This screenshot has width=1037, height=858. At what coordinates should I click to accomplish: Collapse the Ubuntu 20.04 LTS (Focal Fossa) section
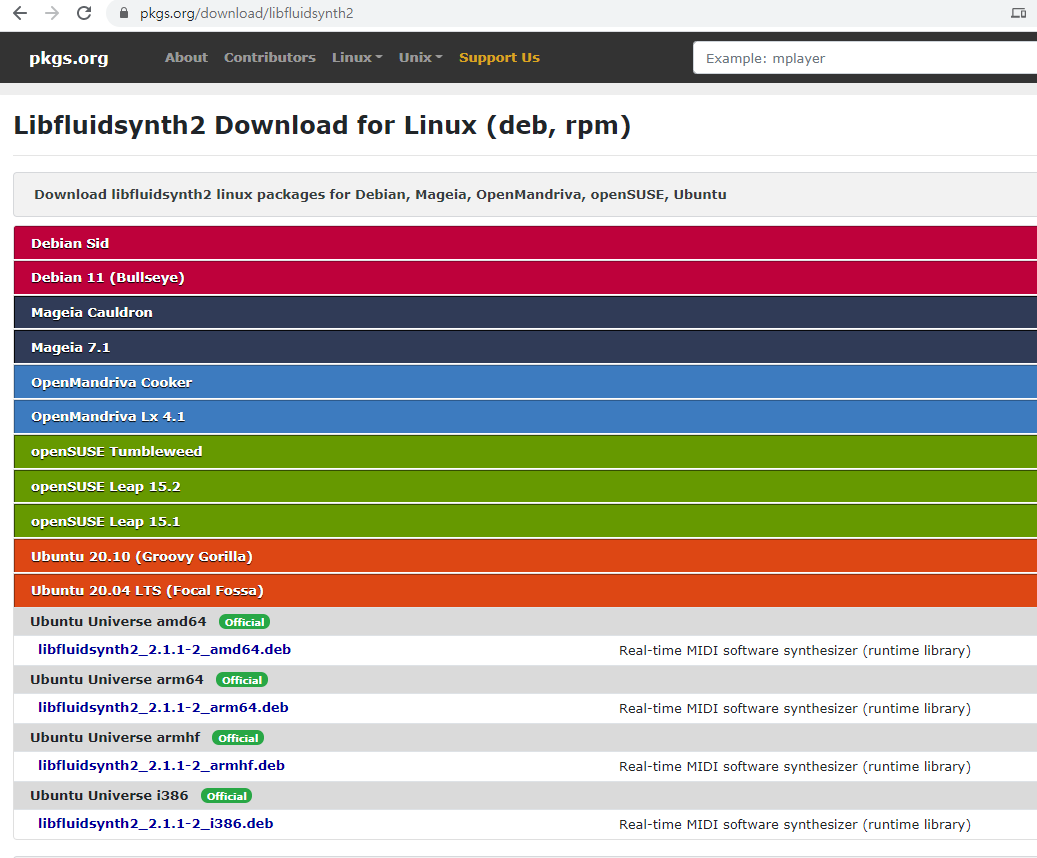click(525, 591)
